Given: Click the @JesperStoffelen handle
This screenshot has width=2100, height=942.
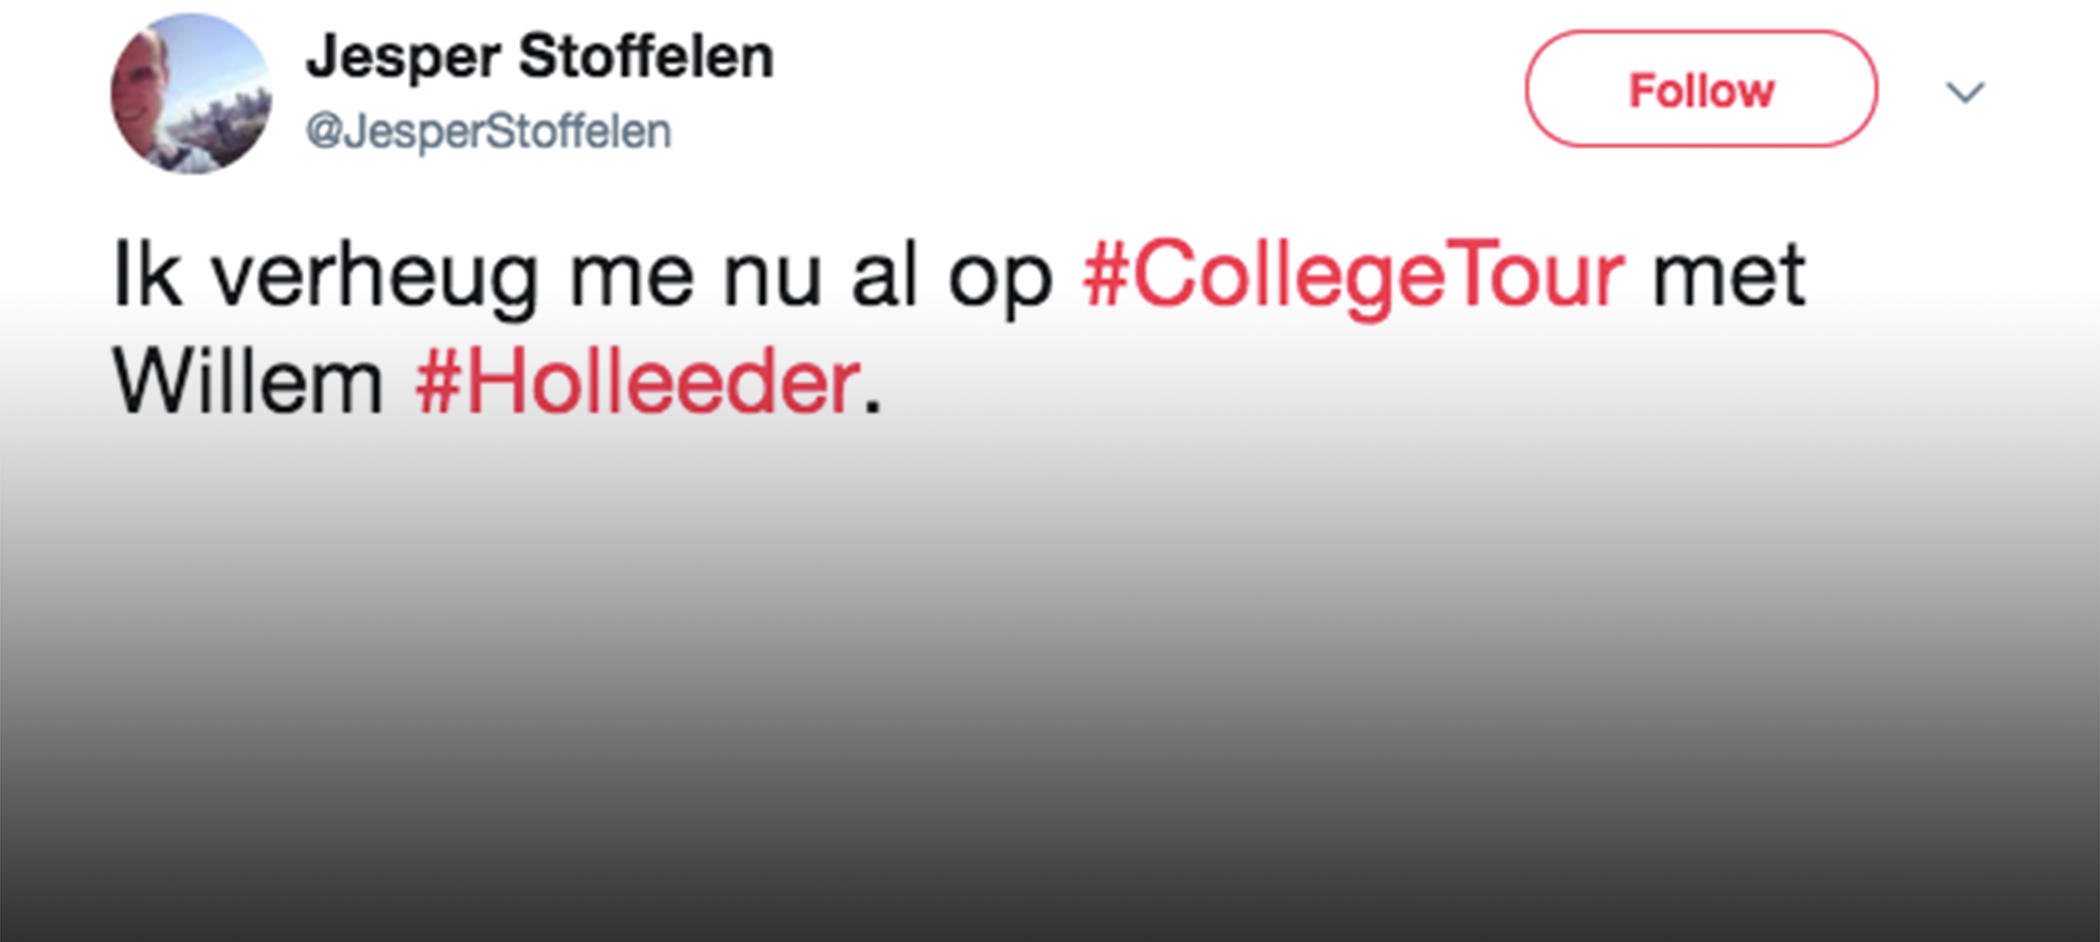Looking at the screenshot, I should pos(488,131).
